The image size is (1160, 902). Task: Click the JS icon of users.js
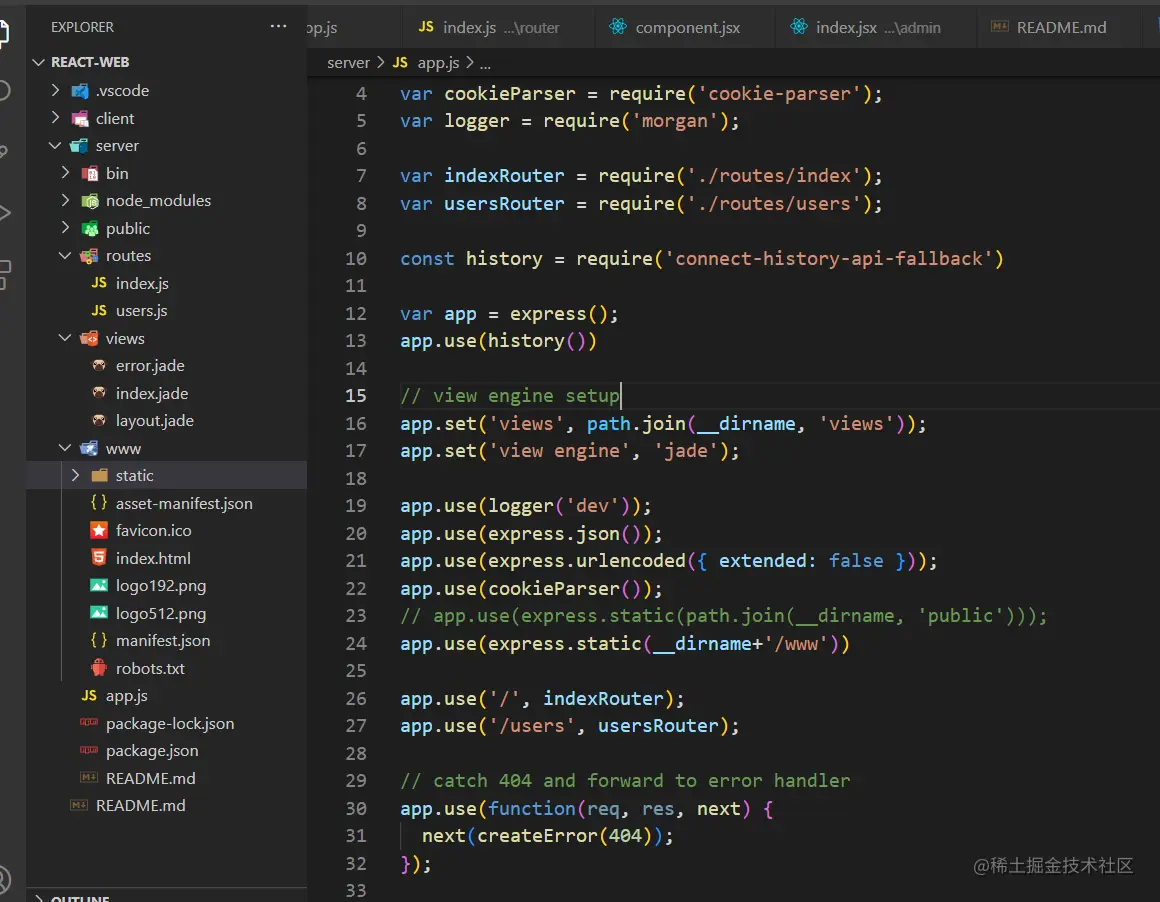(x=99, y=311)
